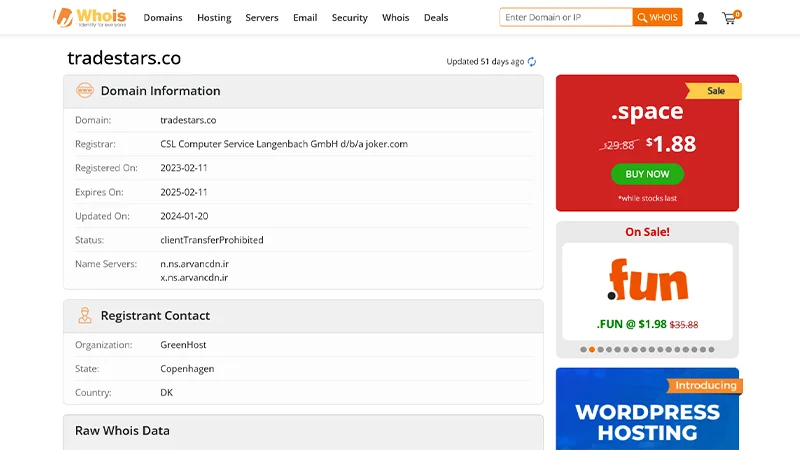Open the Servers menu
800x450 pixels.
(x=262, y=18)
